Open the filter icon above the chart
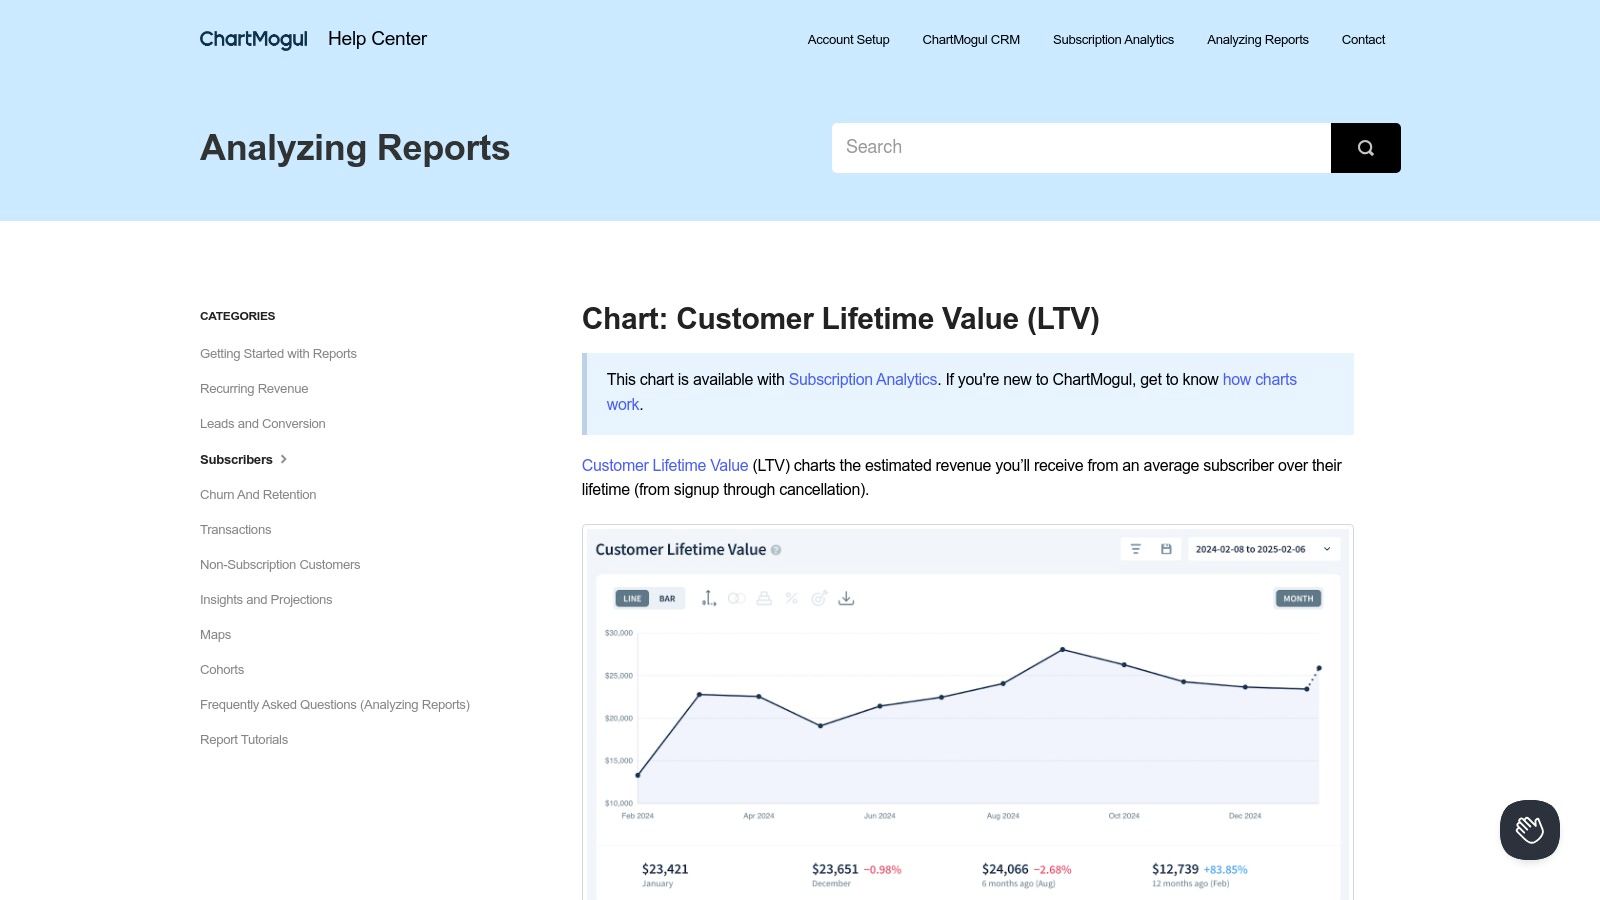Image resolution: width=1600 pixels, height=900 pixels. click(1137, 549)
